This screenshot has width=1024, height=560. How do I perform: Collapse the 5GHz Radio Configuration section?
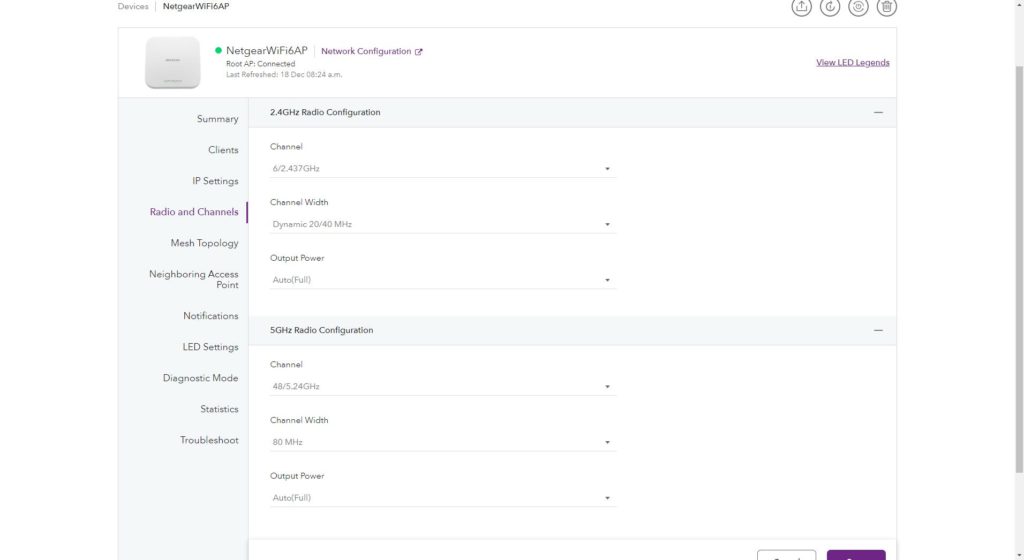pyautogui.click(x=878, y=330)
